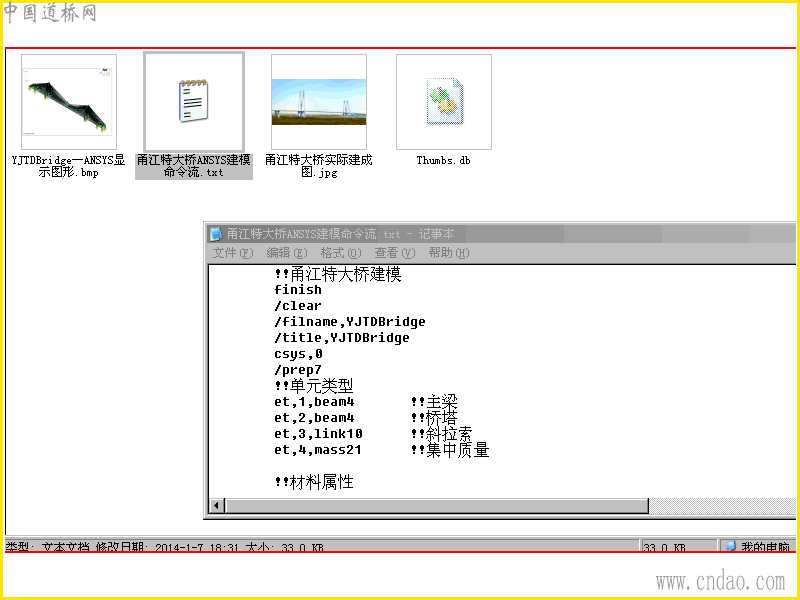Screen dimensions: 800x600
Task: Click the et,3,link10 line in text
Action: pos(318,434)
